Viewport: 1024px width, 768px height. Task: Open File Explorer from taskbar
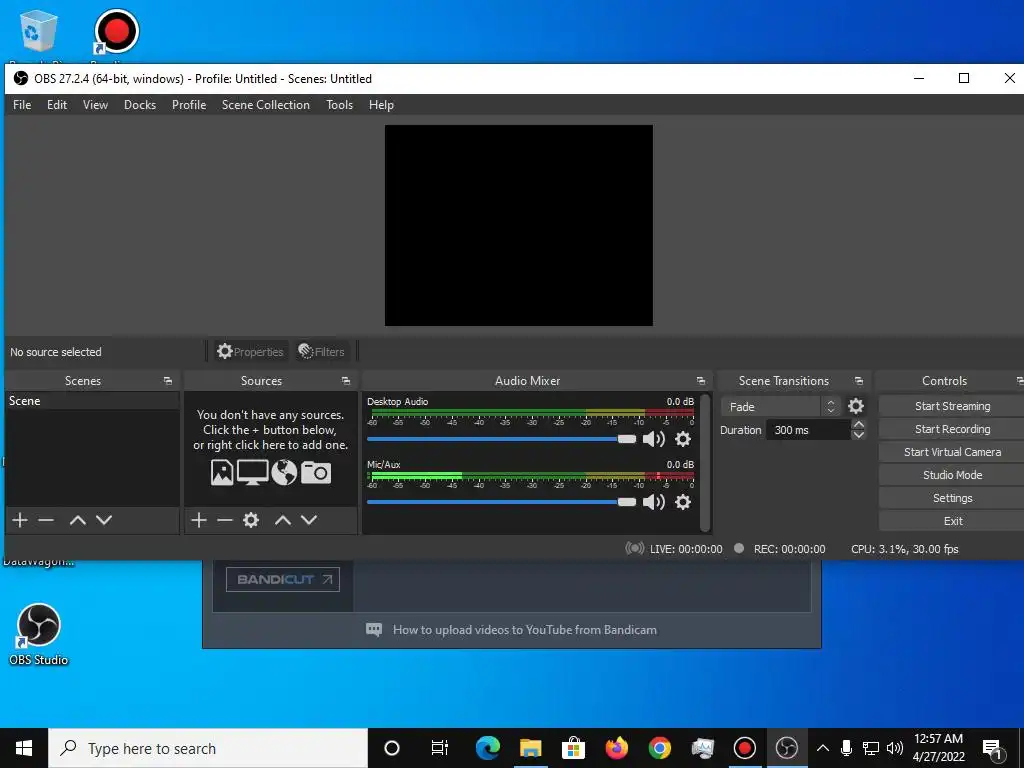(x=530, y=748)
